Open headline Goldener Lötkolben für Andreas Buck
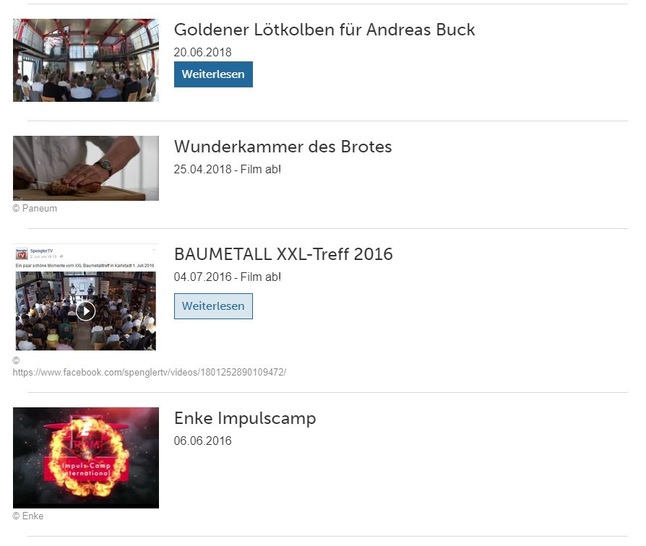The height and width of the screenshot is (546, 646). click(324, 30)
